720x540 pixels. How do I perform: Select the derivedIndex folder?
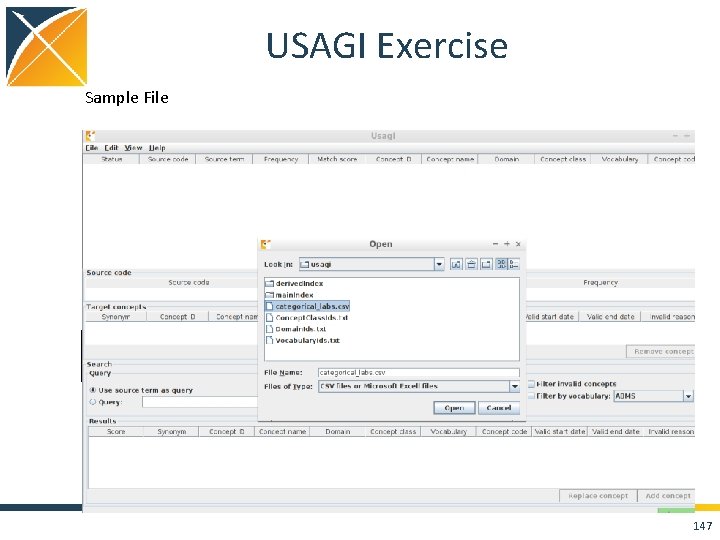pyautogui.click(x=294, y=284)
